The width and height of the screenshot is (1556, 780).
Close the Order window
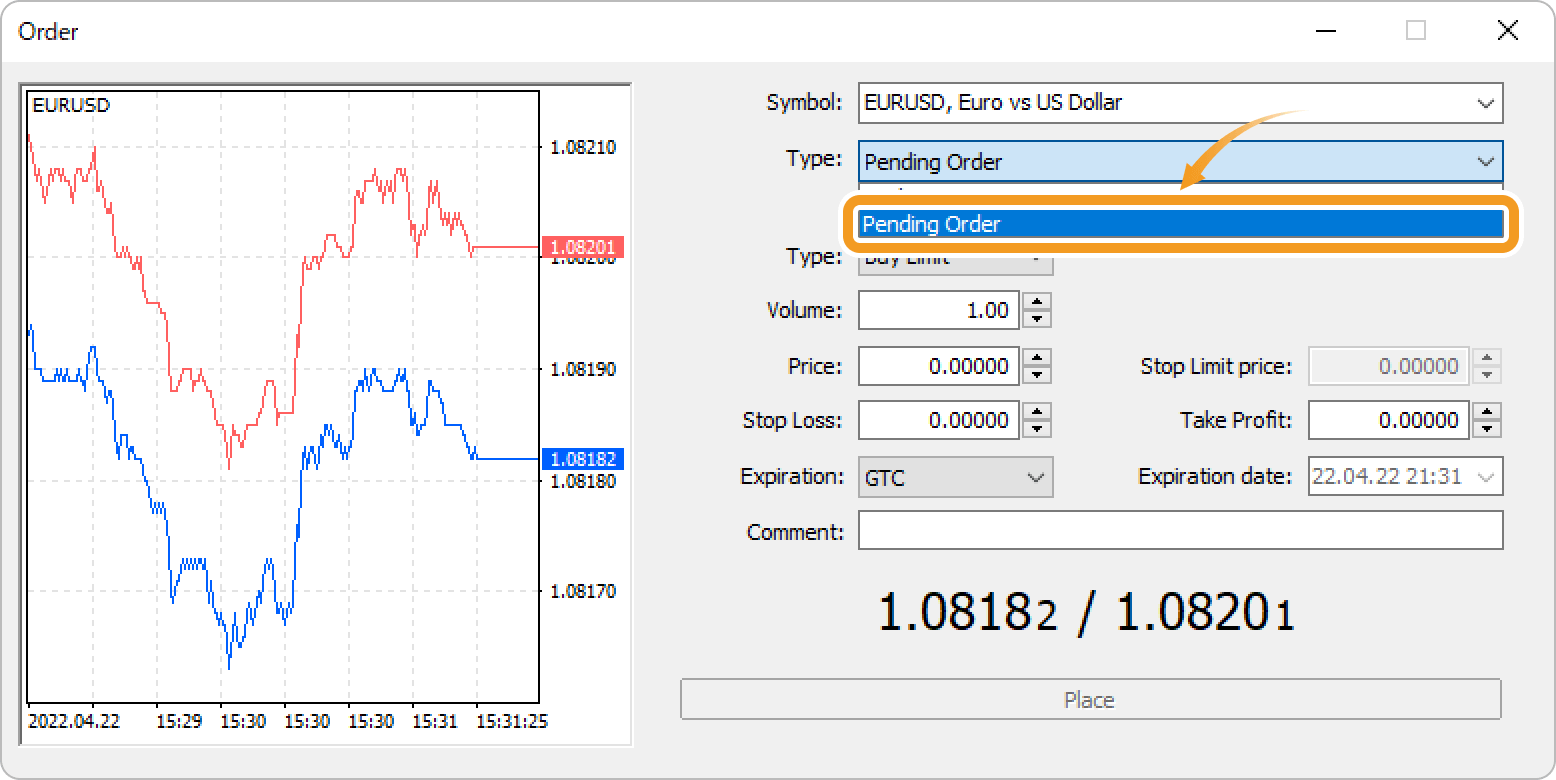[x=1507, y=31]
